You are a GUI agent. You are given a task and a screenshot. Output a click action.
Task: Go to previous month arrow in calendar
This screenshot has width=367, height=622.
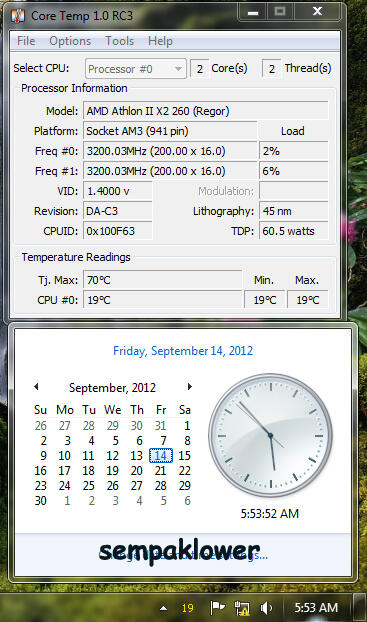pos(36,386)
